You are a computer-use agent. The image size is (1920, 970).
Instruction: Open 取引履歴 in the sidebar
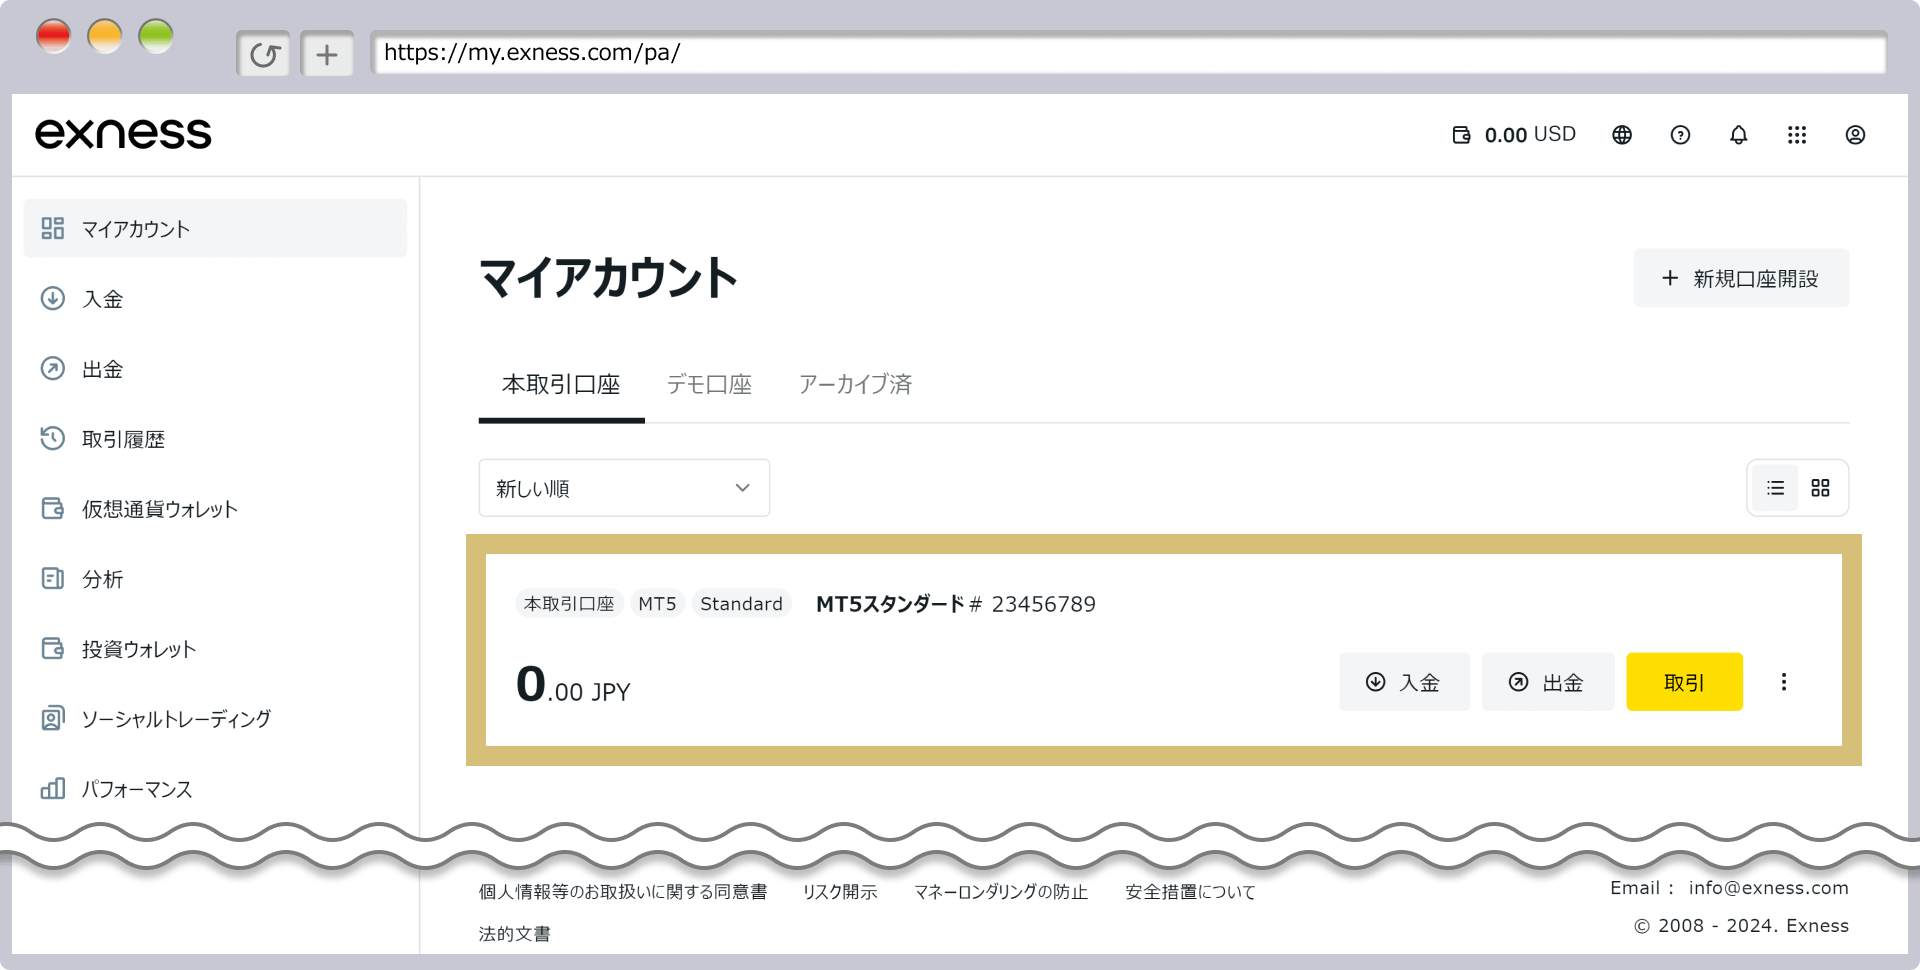coord(215,438)
